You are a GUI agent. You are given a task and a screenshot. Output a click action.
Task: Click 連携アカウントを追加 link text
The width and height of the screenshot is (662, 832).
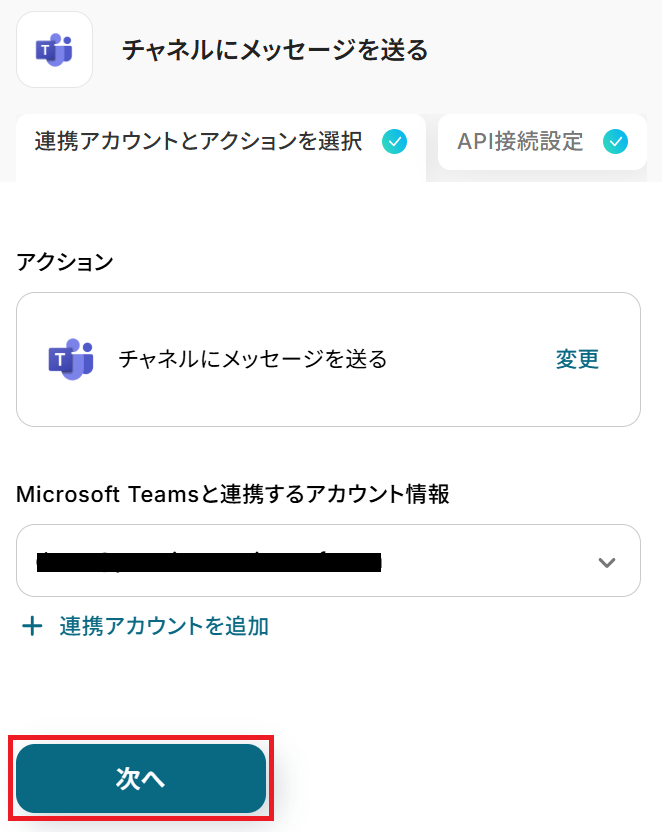(164, 627)
